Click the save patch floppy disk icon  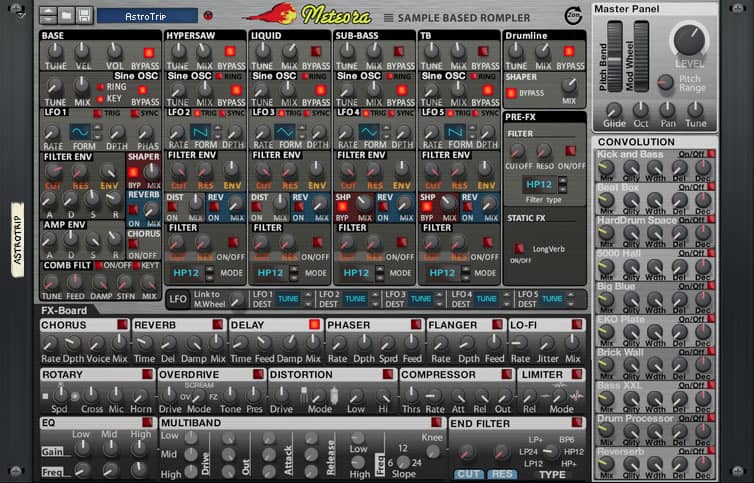point(84,15)
